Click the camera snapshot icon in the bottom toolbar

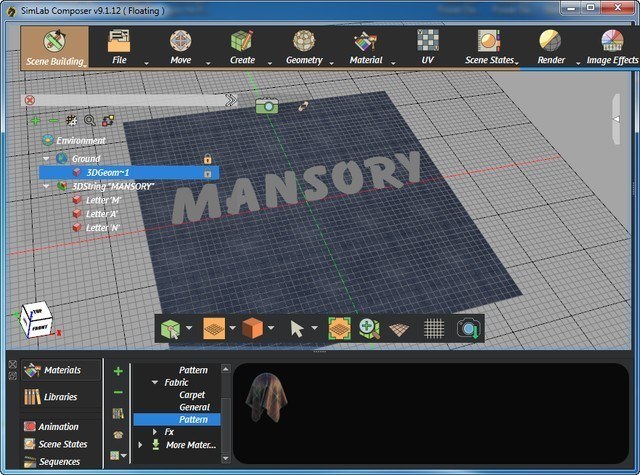(467, 327)
